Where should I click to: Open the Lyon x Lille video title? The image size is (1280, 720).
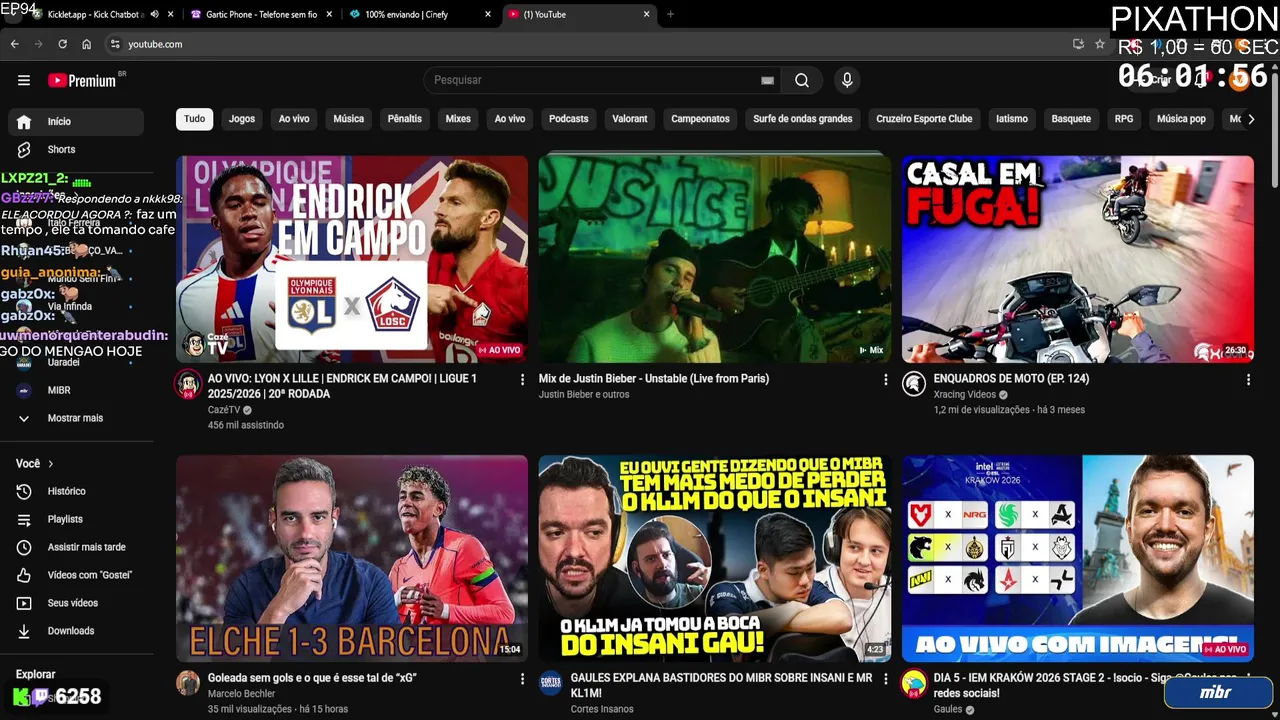tap(342, 386)
